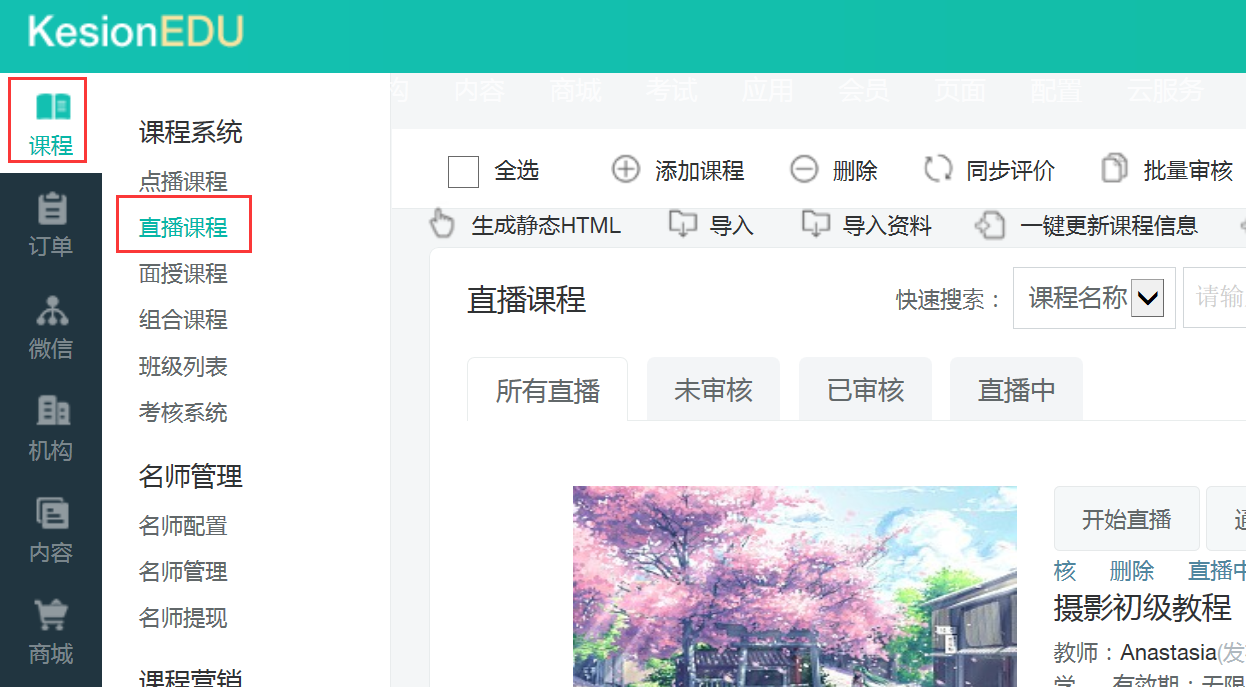Click the 添加课程 plus icon
This screenshot has height=687, width=1246.
tap(625, 170)
